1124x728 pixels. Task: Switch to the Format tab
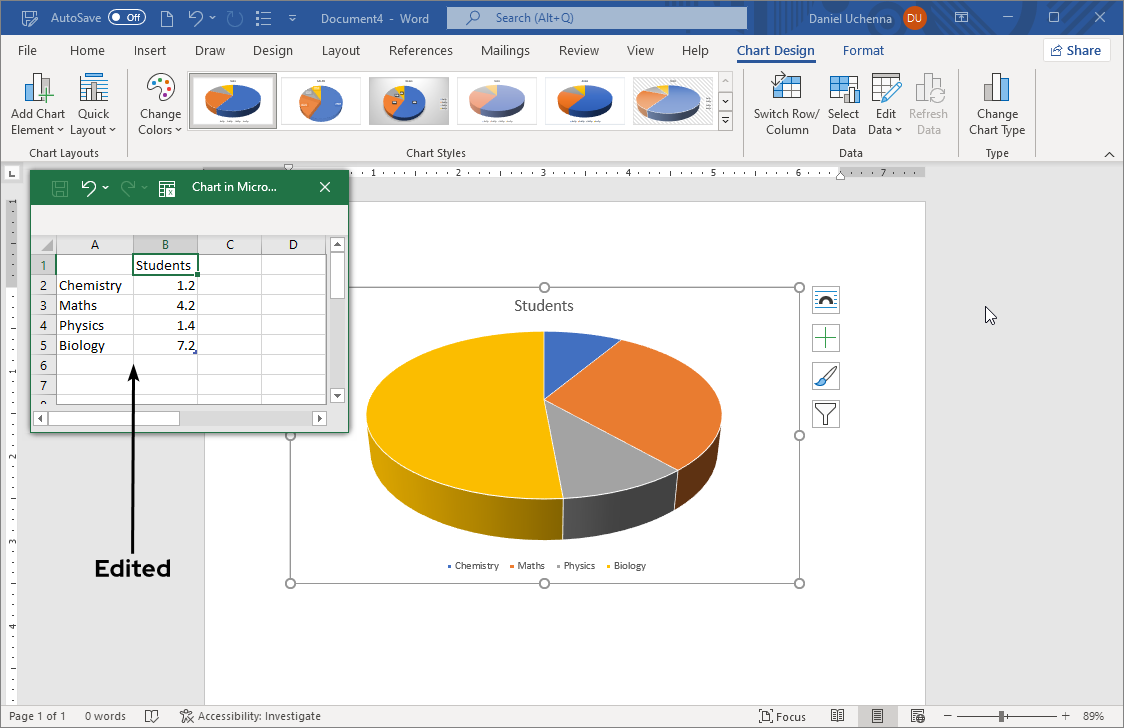tap(863, 50)
